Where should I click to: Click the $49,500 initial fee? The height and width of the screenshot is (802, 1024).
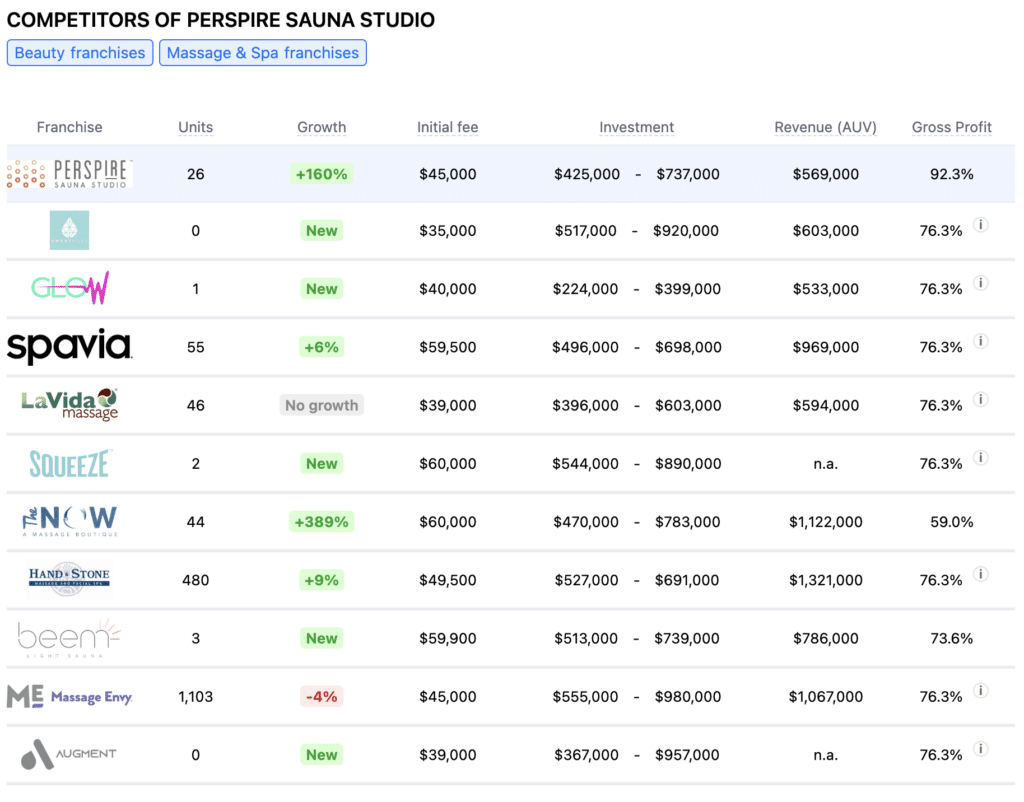point(447,580)
